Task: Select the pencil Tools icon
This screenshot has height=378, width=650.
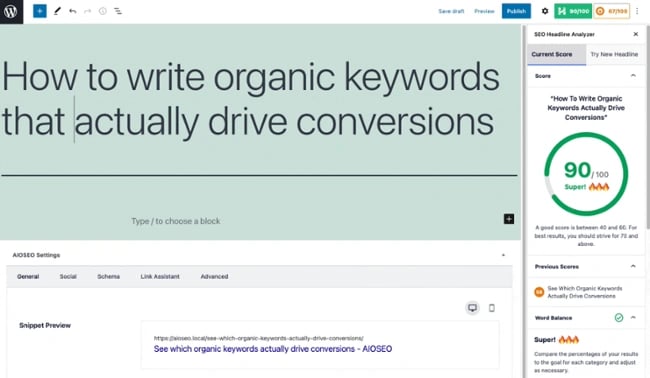Action: (x=57, y=11)
